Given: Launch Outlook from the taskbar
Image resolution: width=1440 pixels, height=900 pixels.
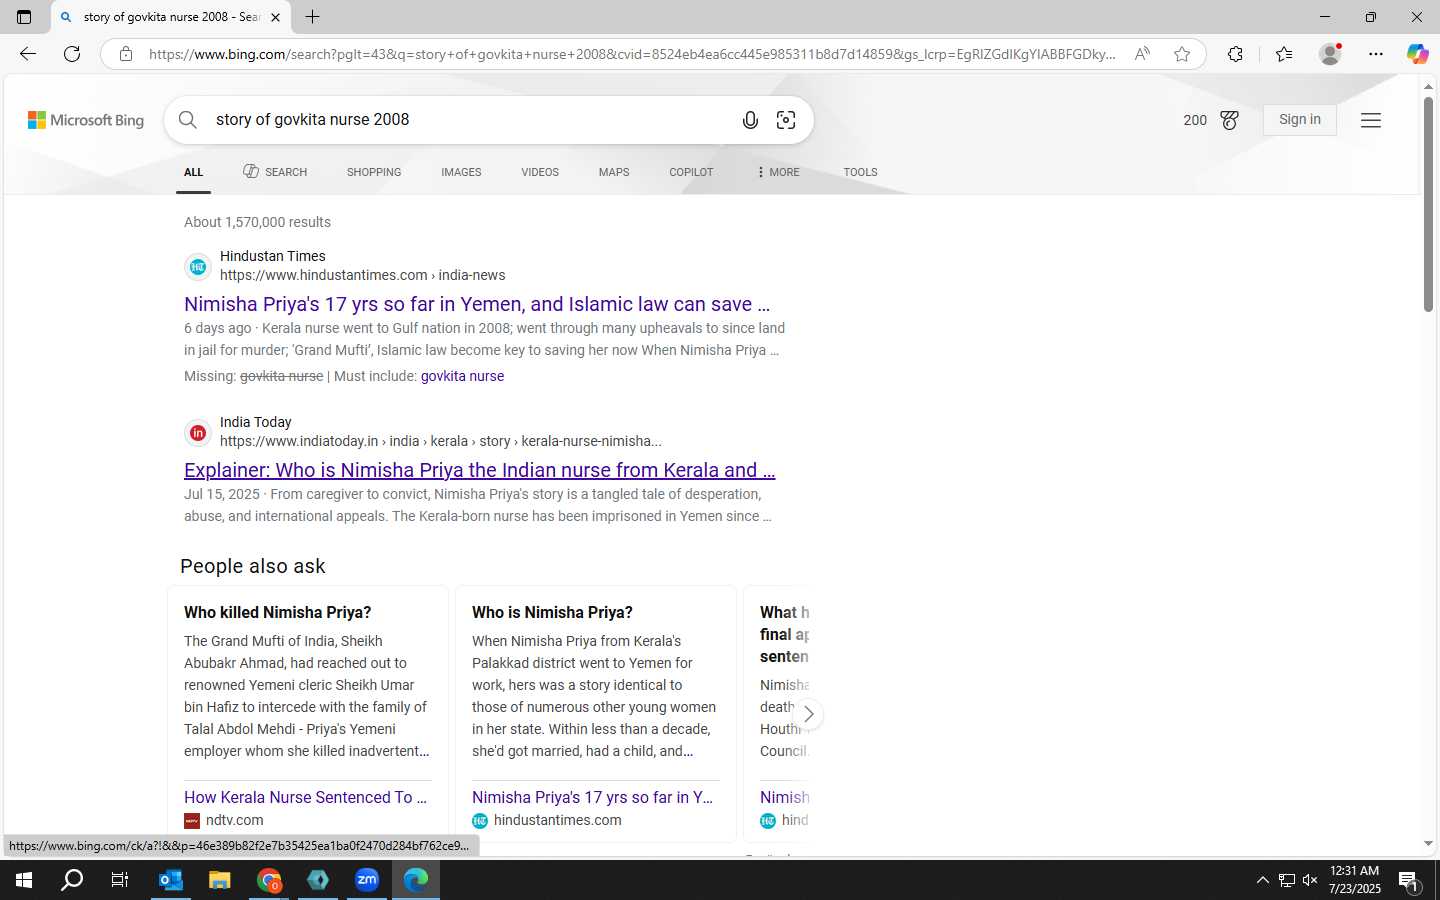Looking at the screenshot, I should click(x=171, y=880).
